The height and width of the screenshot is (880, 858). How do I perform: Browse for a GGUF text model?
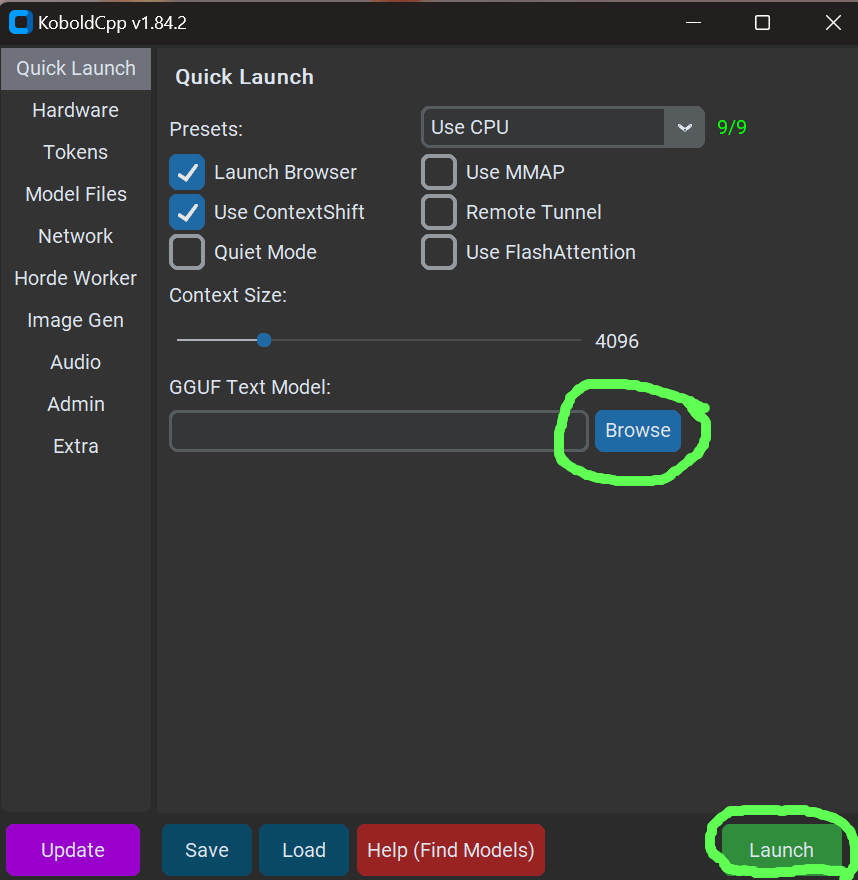(637, 430)
